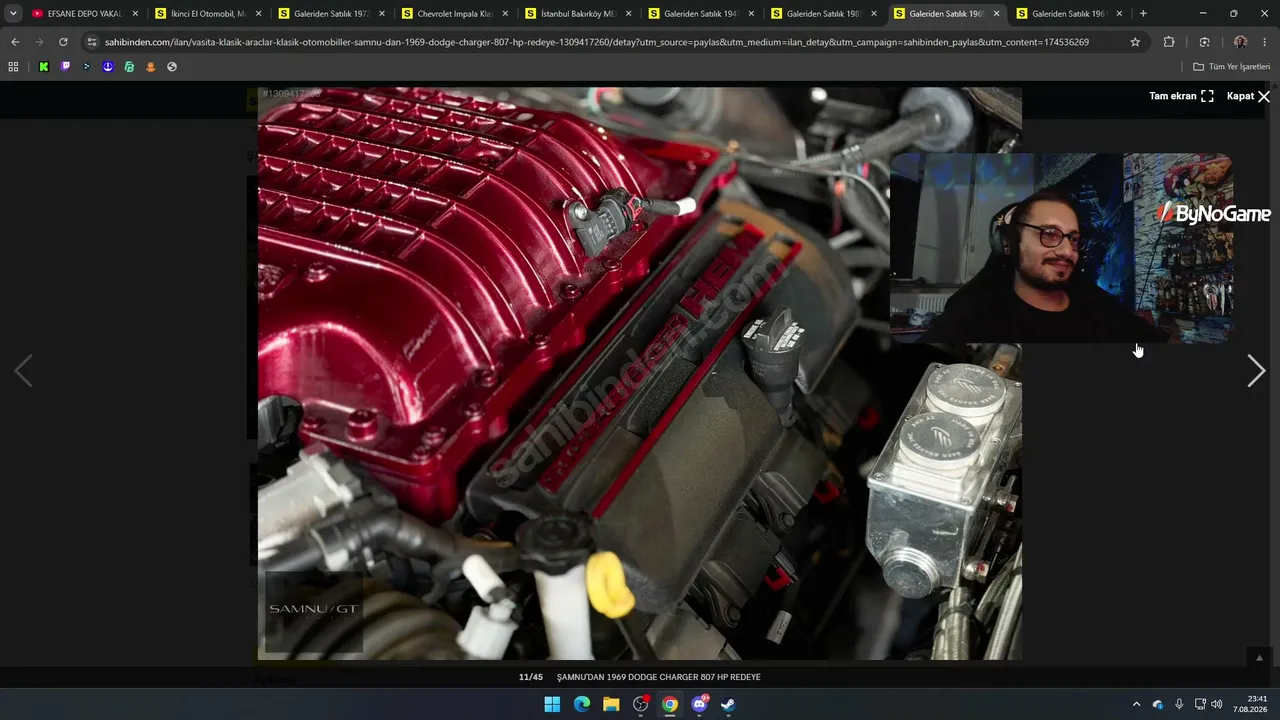Viewport: 1280px width, 720px height.
Task: Click the address bar URL
Action: point(597,42)
